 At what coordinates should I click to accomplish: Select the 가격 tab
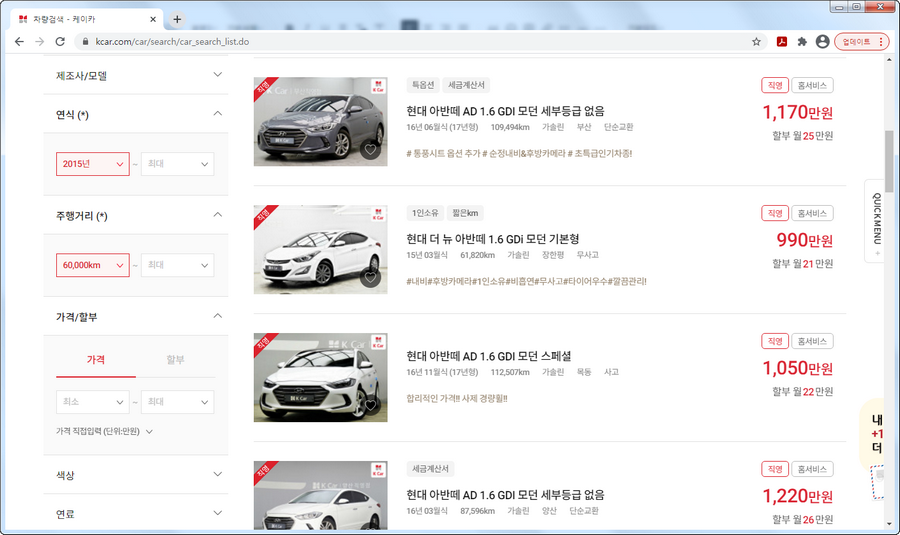(x=96, y=360)
